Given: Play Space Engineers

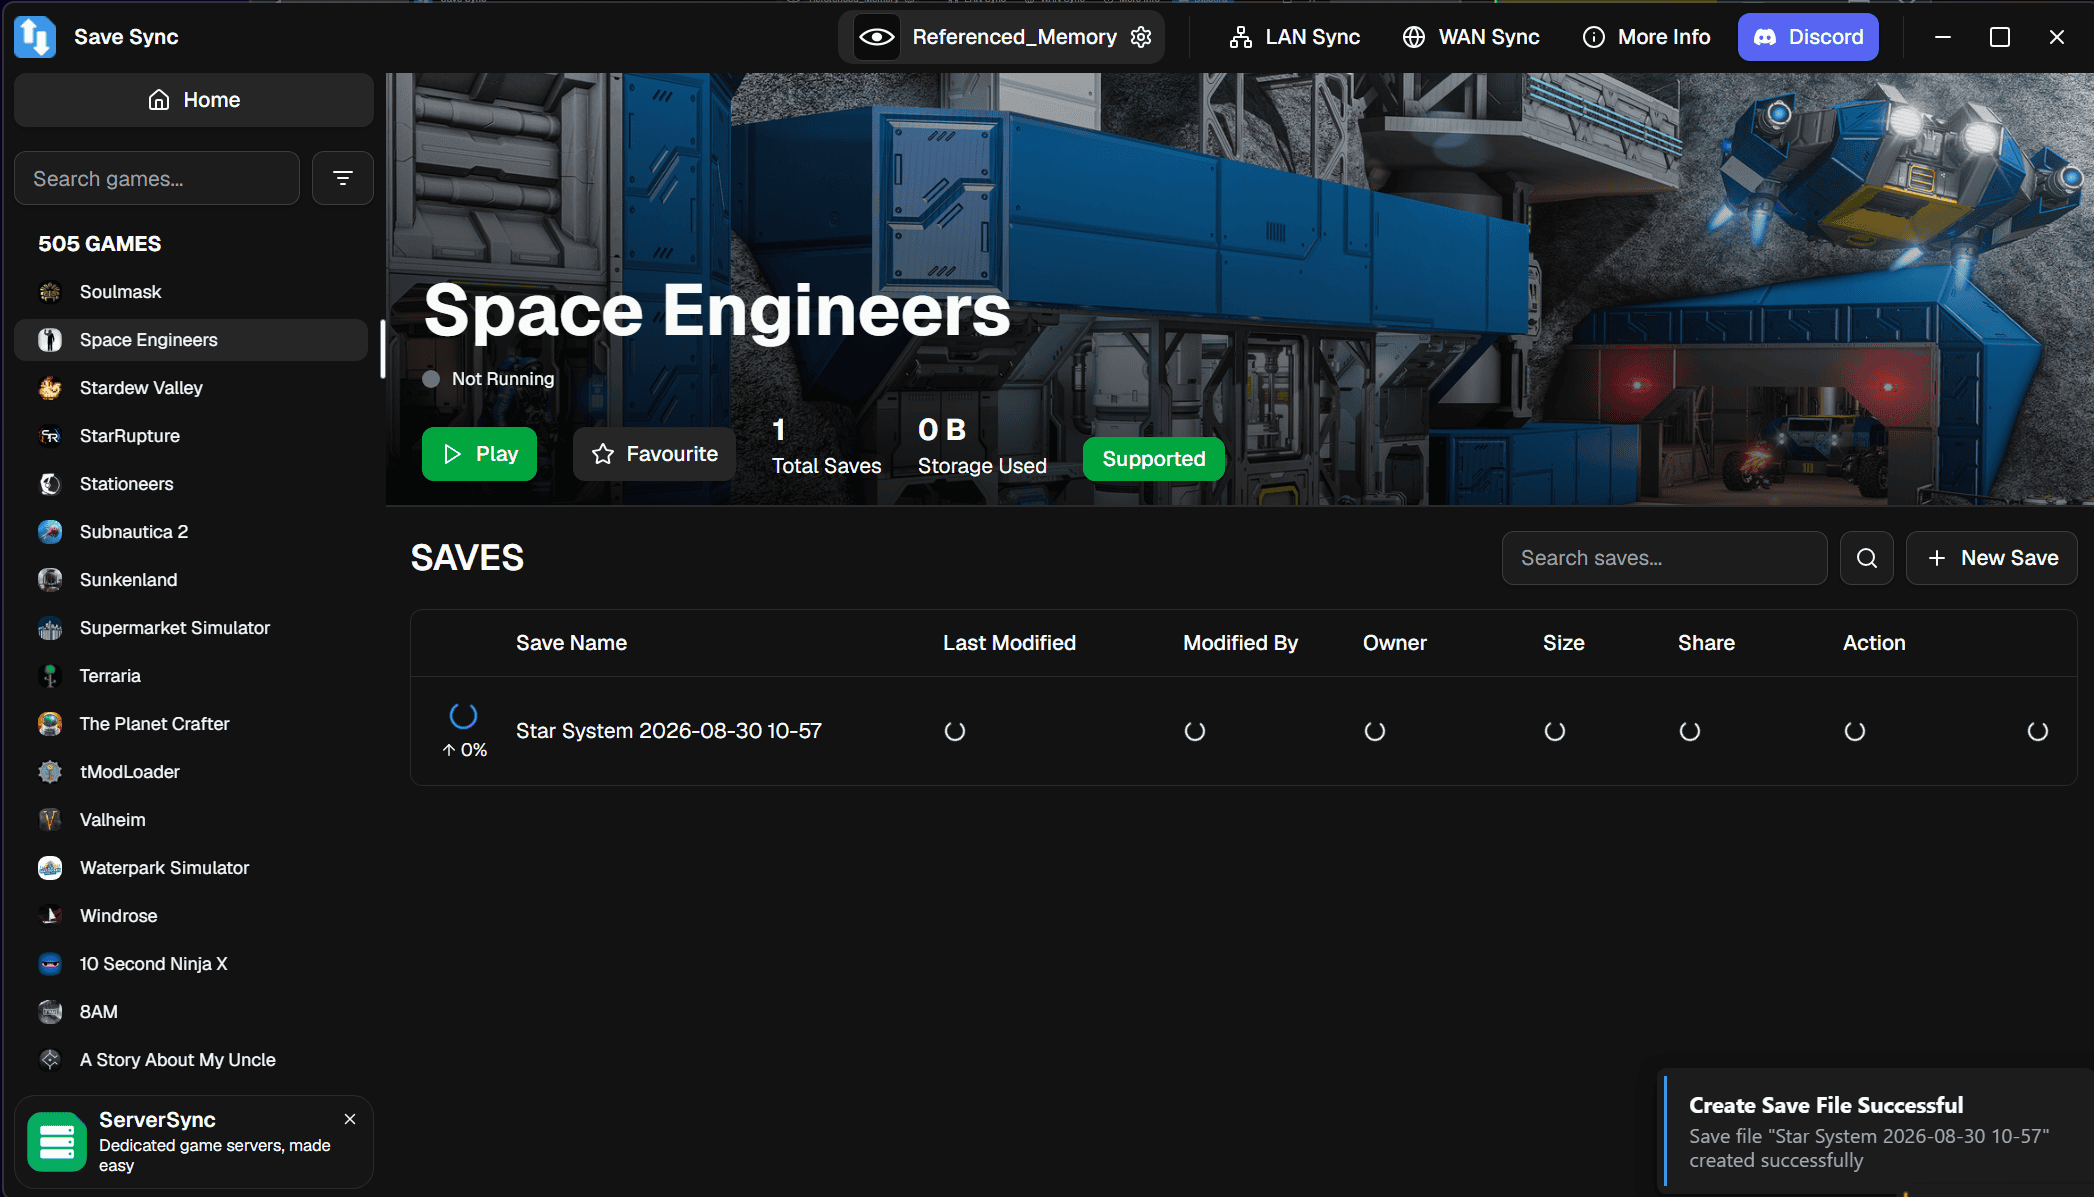Looking at the screenshot, I should [x=479, y=454].
